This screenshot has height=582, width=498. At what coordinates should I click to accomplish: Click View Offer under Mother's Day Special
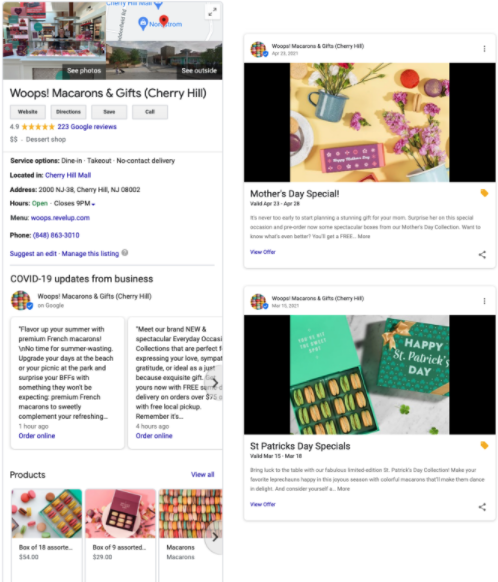click(x=263, y=252)
